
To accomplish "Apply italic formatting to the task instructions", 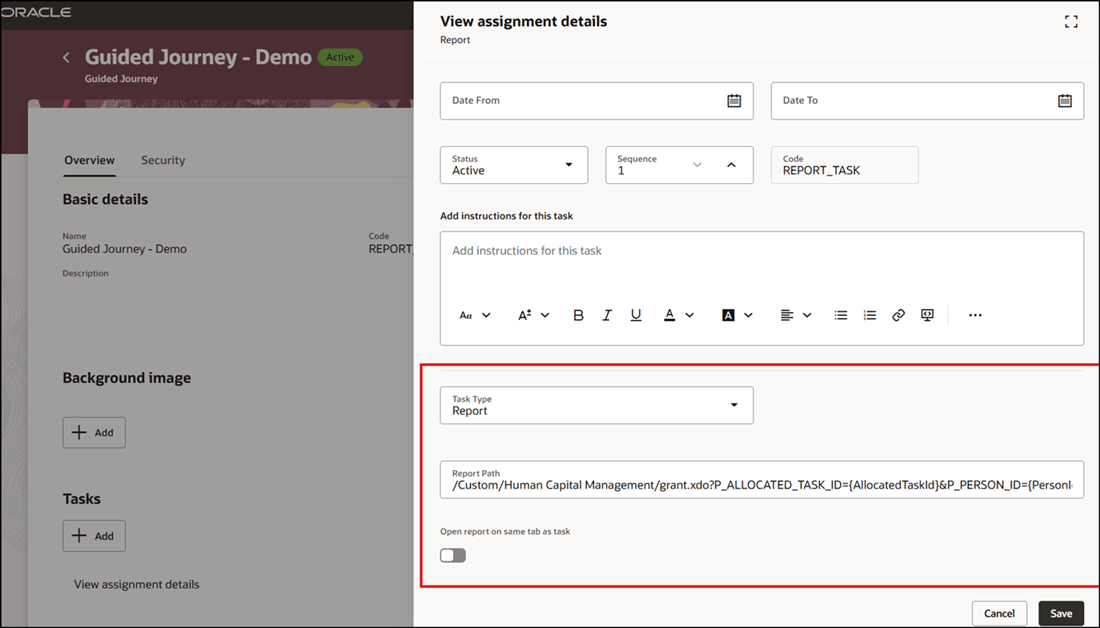I will pyautogui.click(x=607, y=314).
